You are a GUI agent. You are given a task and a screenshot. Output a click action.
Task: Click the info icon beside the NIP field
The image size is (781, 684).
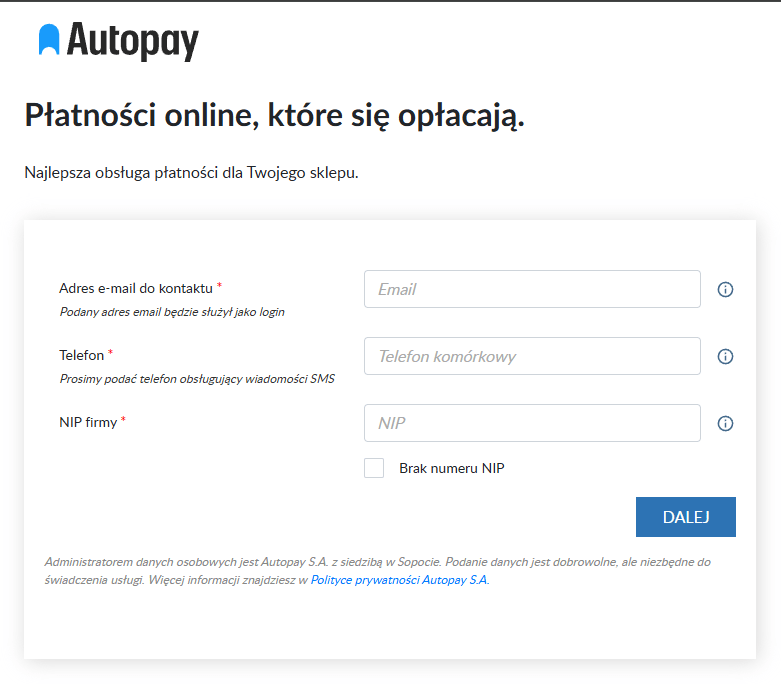coord(726,424)
